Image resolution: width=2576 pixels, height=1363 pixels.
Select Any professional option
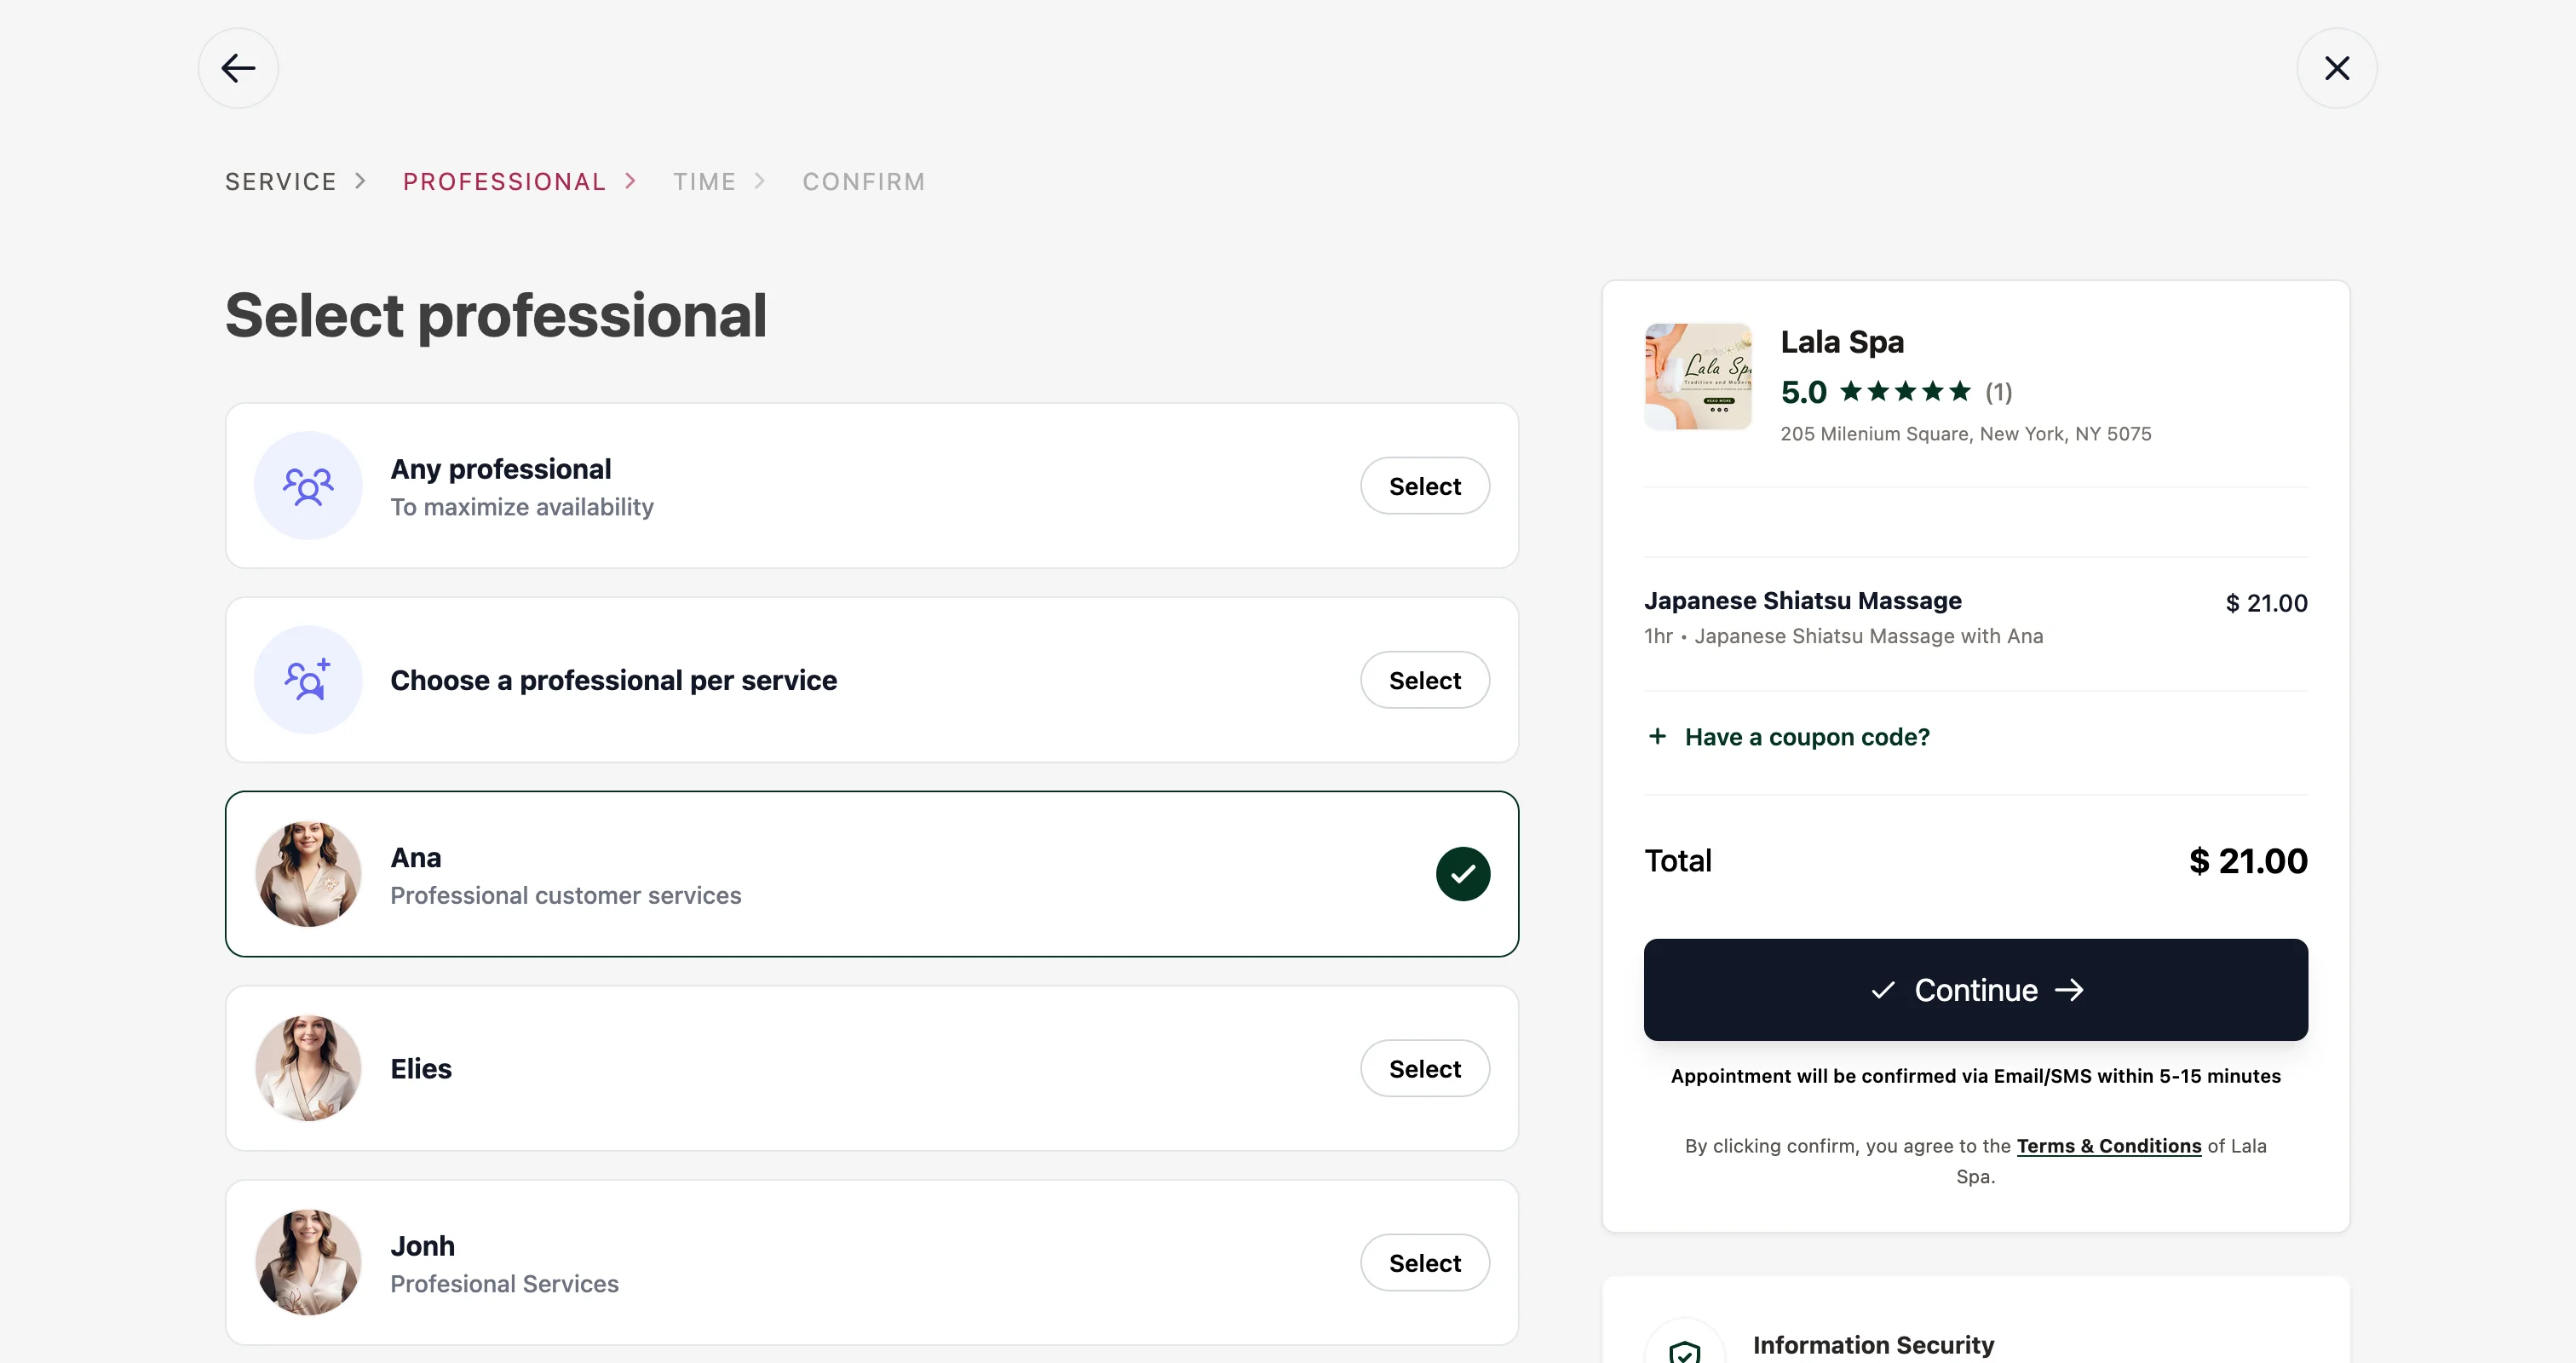(1425, 486)
